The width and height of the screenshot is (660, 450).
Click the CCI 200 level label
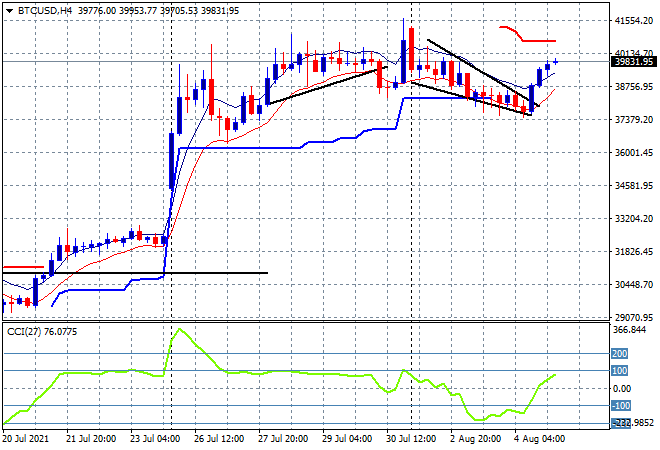click(620, 354)
